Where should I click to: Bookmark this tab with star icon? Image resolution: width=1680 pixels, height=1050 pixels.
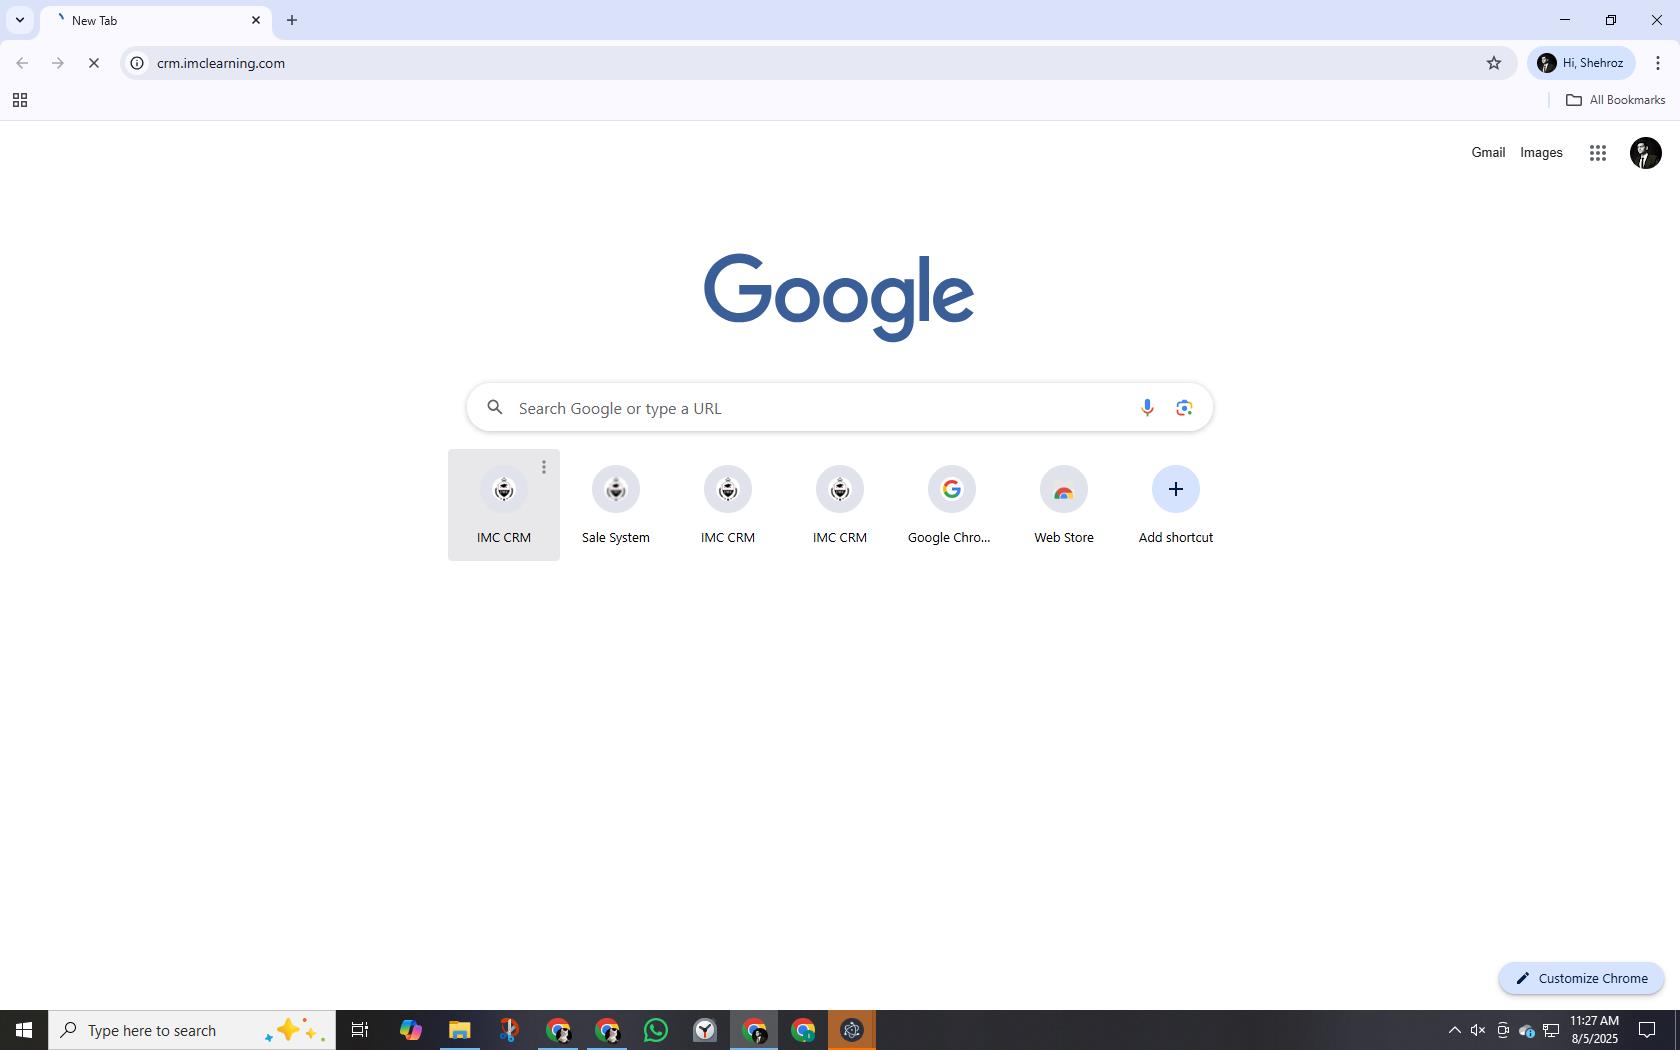coord(1494,63)
